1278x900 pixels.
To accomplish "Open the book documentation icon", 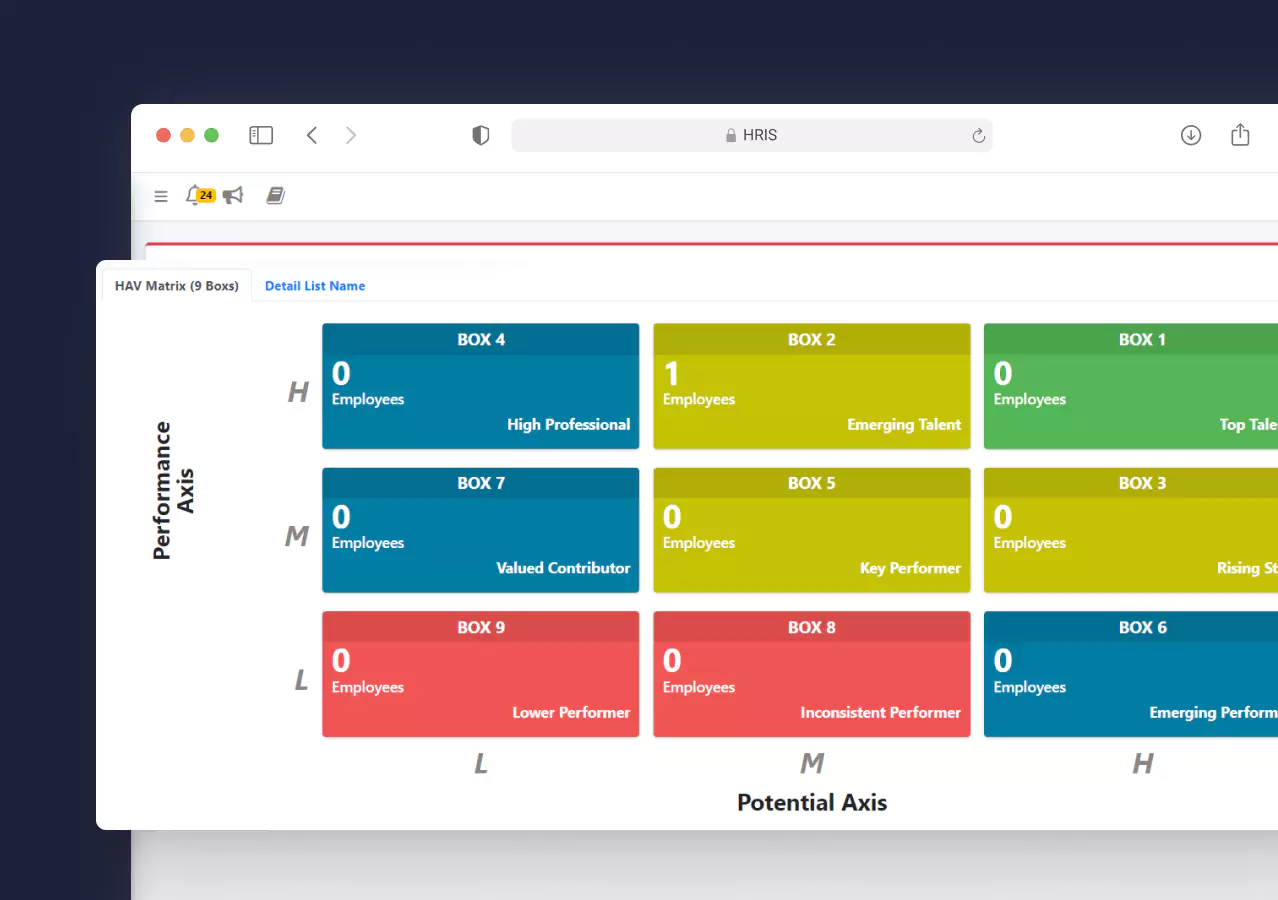I will (x=275, y=196).
